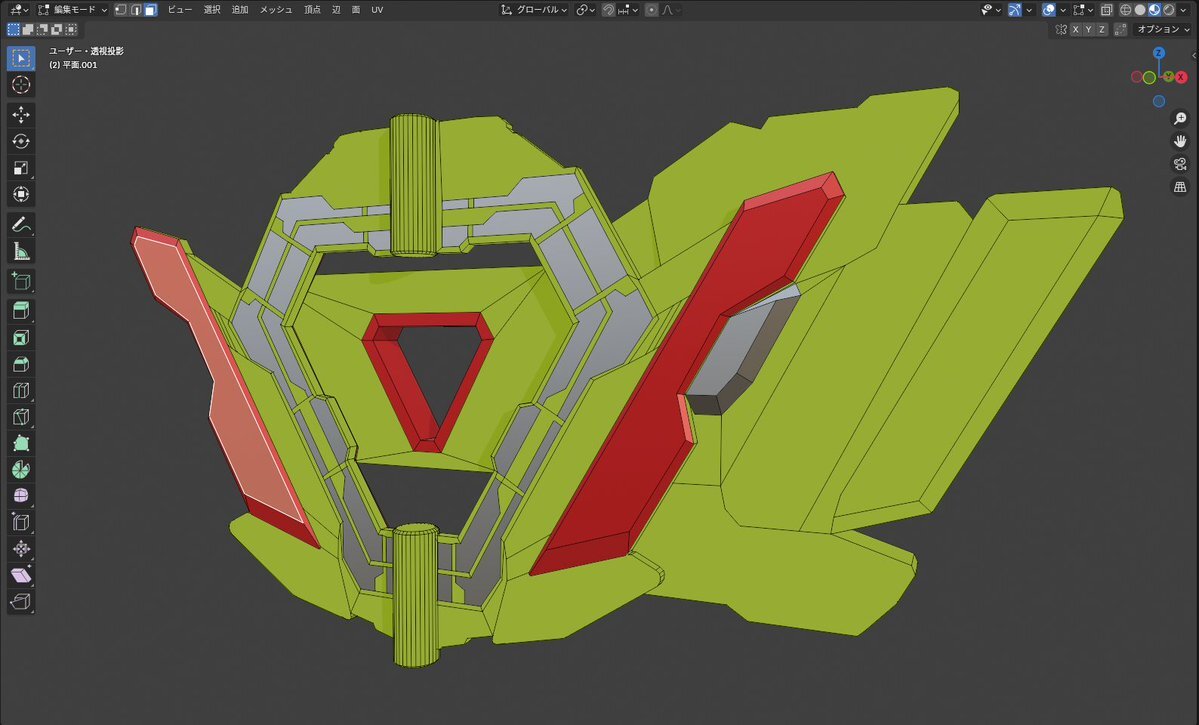Toggle camera view button
The height and width of the screenshot is (725, 1199).
click(1179, 164)
